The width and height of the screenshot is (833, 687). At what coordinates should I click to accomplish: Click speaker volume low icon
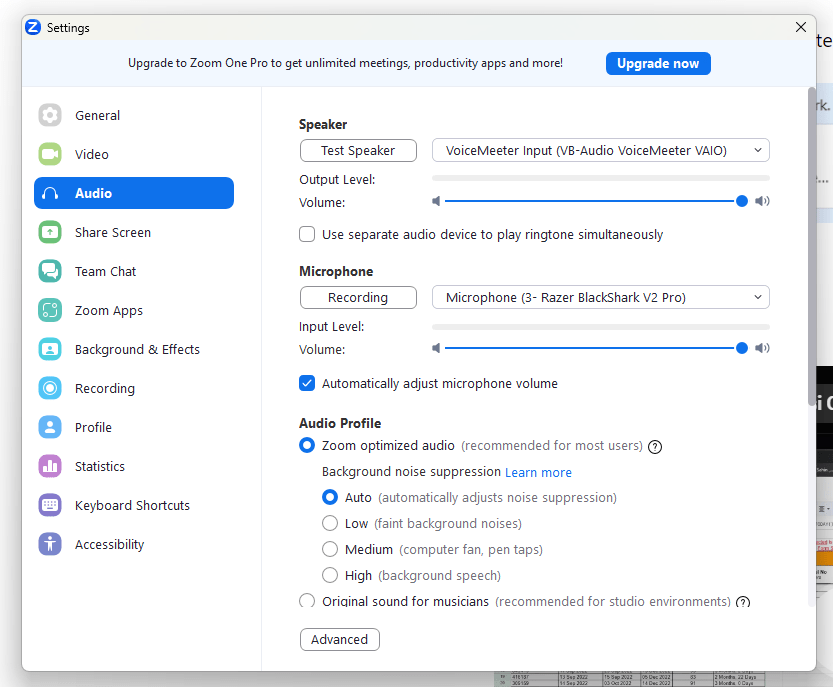436,201
